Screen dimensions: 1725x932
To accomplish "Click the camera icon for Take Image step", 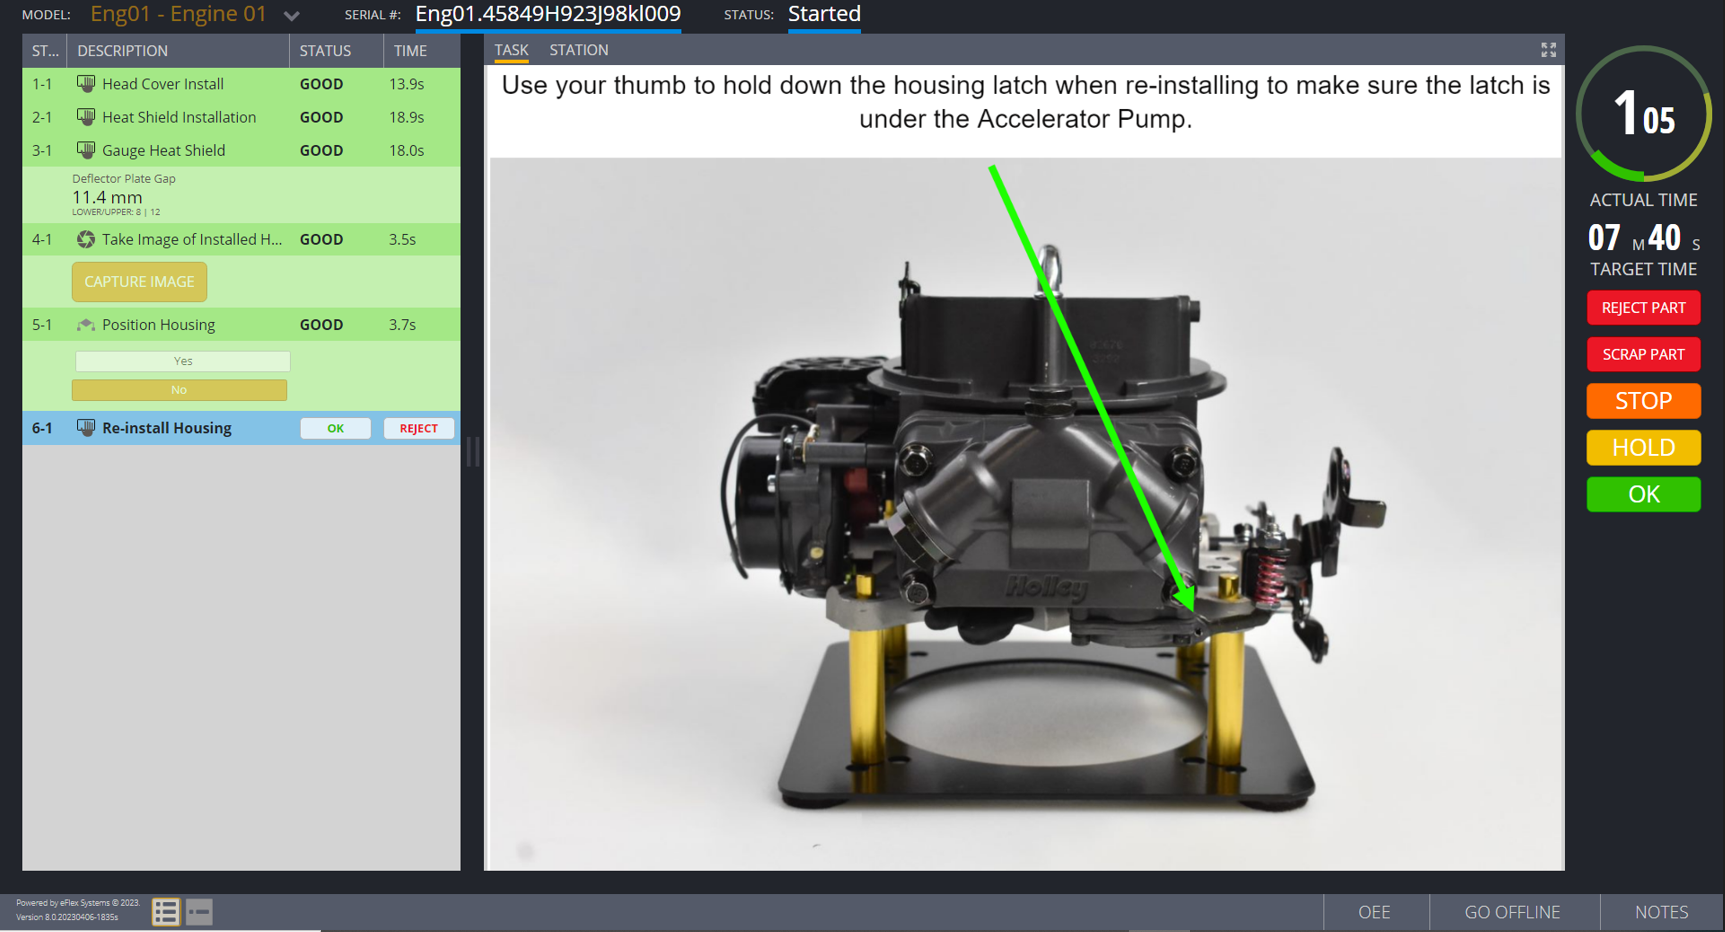I will [86, 239].
